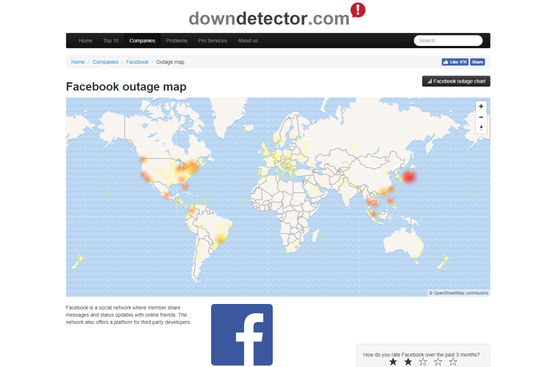This screenshot has height=367, width=560.
Task: Zoom out on the outage map
Action: tap(481, 117)
